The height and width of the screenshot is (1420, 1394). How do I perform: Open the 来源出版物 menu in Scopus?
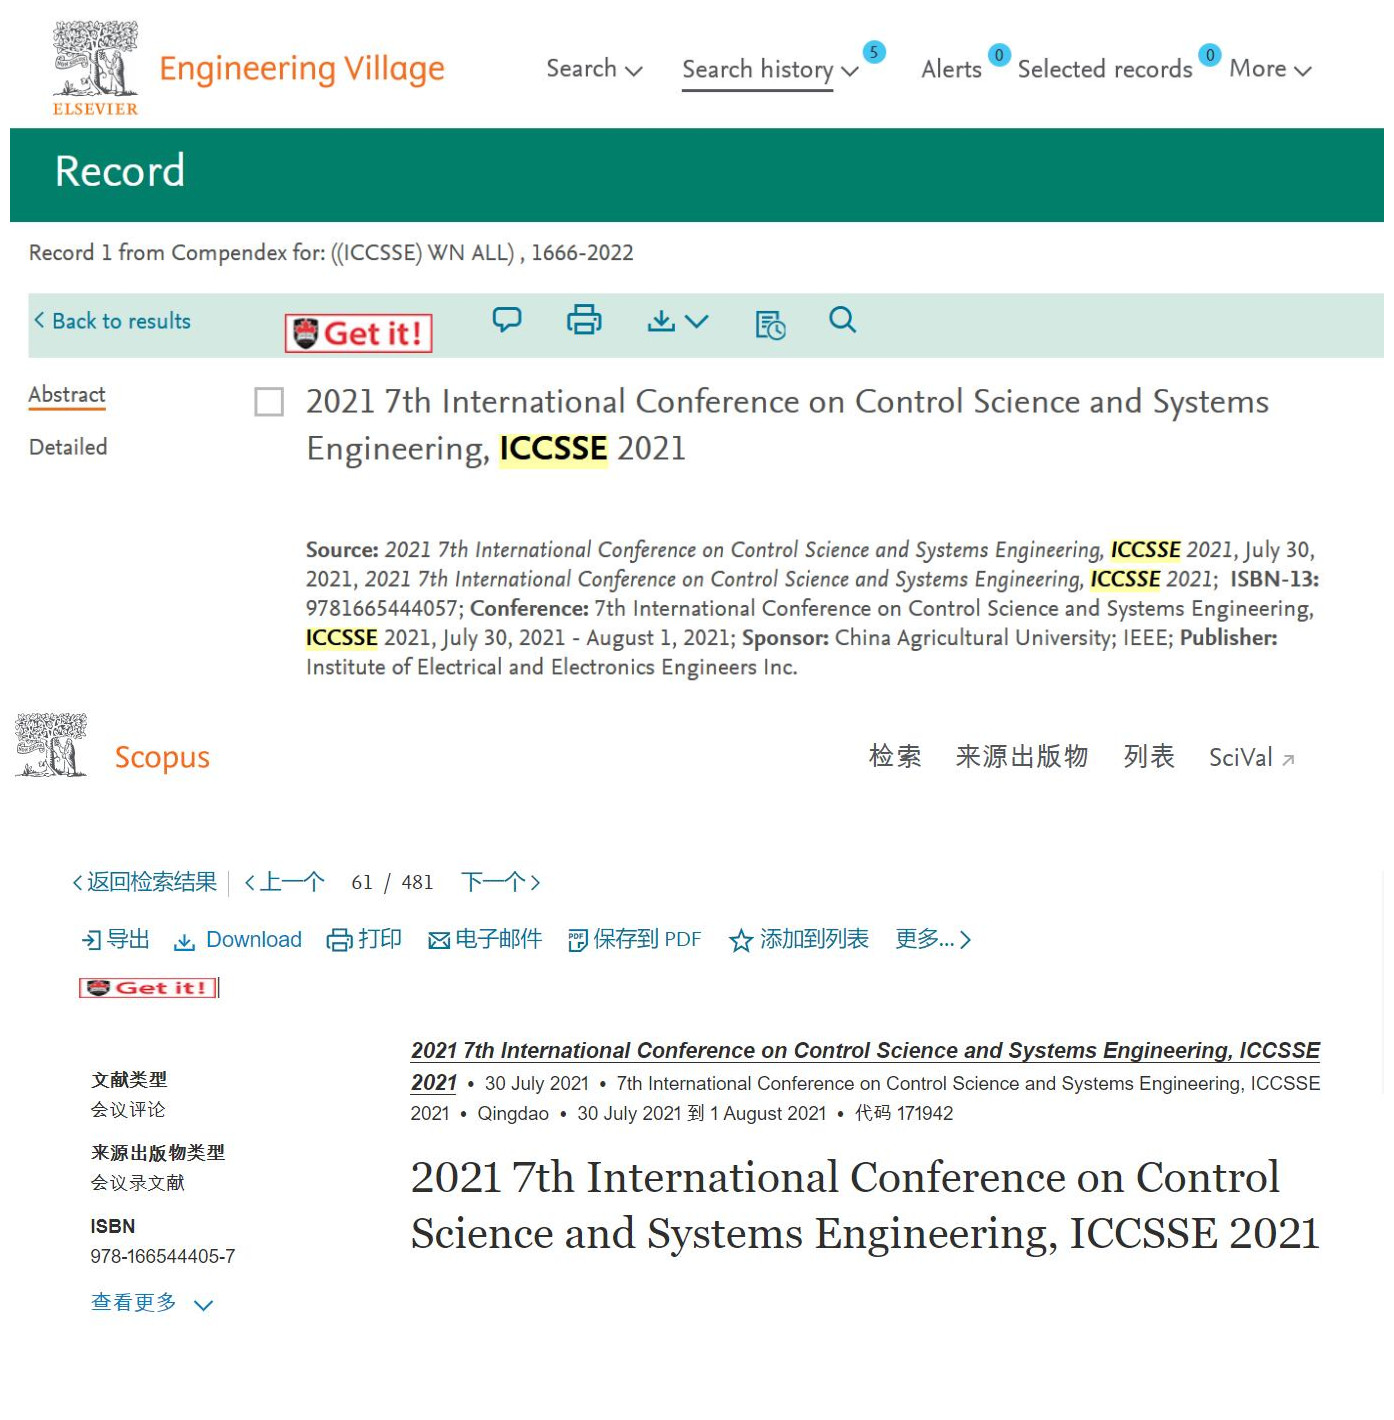click(1021, 756)
